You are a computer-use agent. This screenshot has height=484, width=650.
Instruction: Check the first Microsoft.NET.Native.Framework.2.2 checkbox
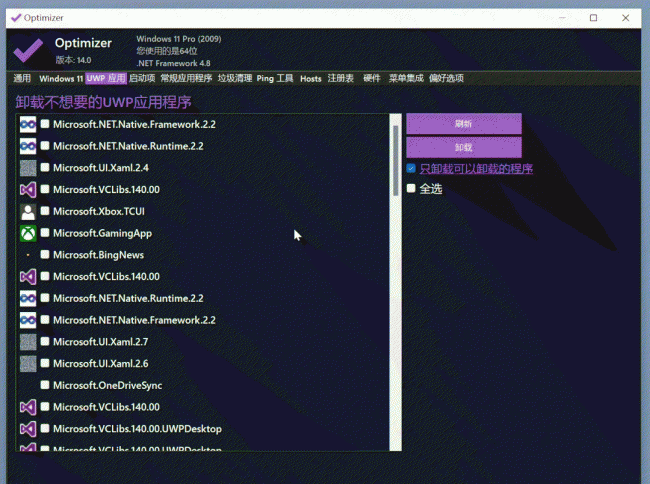(x=45, y=124)
